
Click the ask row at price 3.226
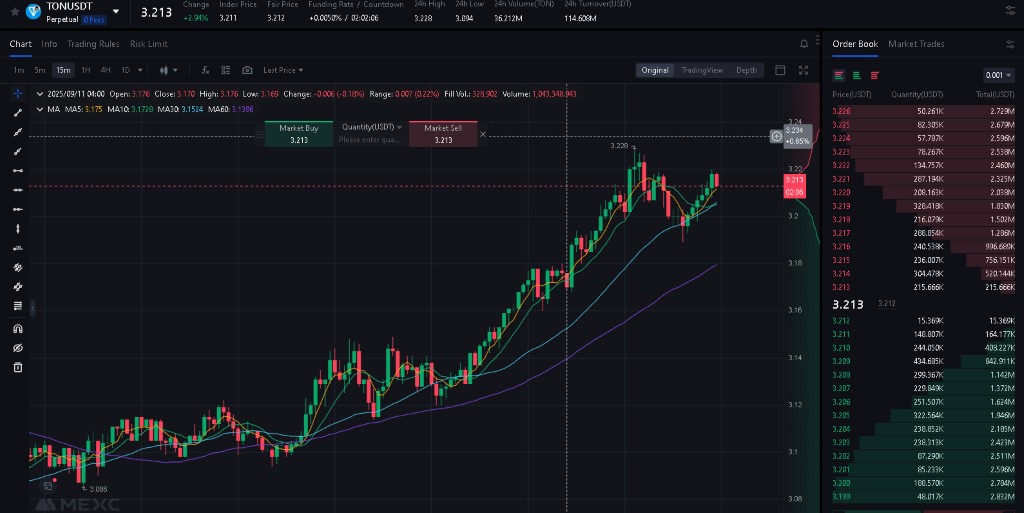point(923,112)
